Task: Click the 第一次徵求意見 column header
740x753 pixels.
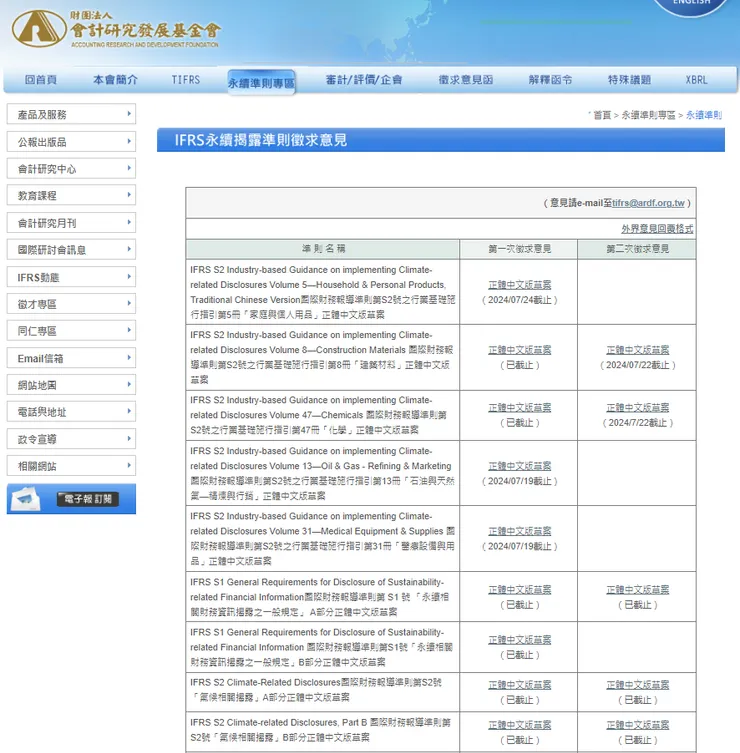Action: pos(519,249)
